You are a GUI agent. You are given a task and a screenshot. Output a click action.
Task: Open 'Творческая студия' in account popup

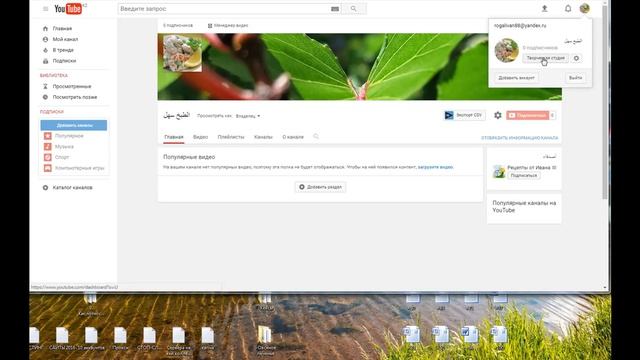pos(545,58)
